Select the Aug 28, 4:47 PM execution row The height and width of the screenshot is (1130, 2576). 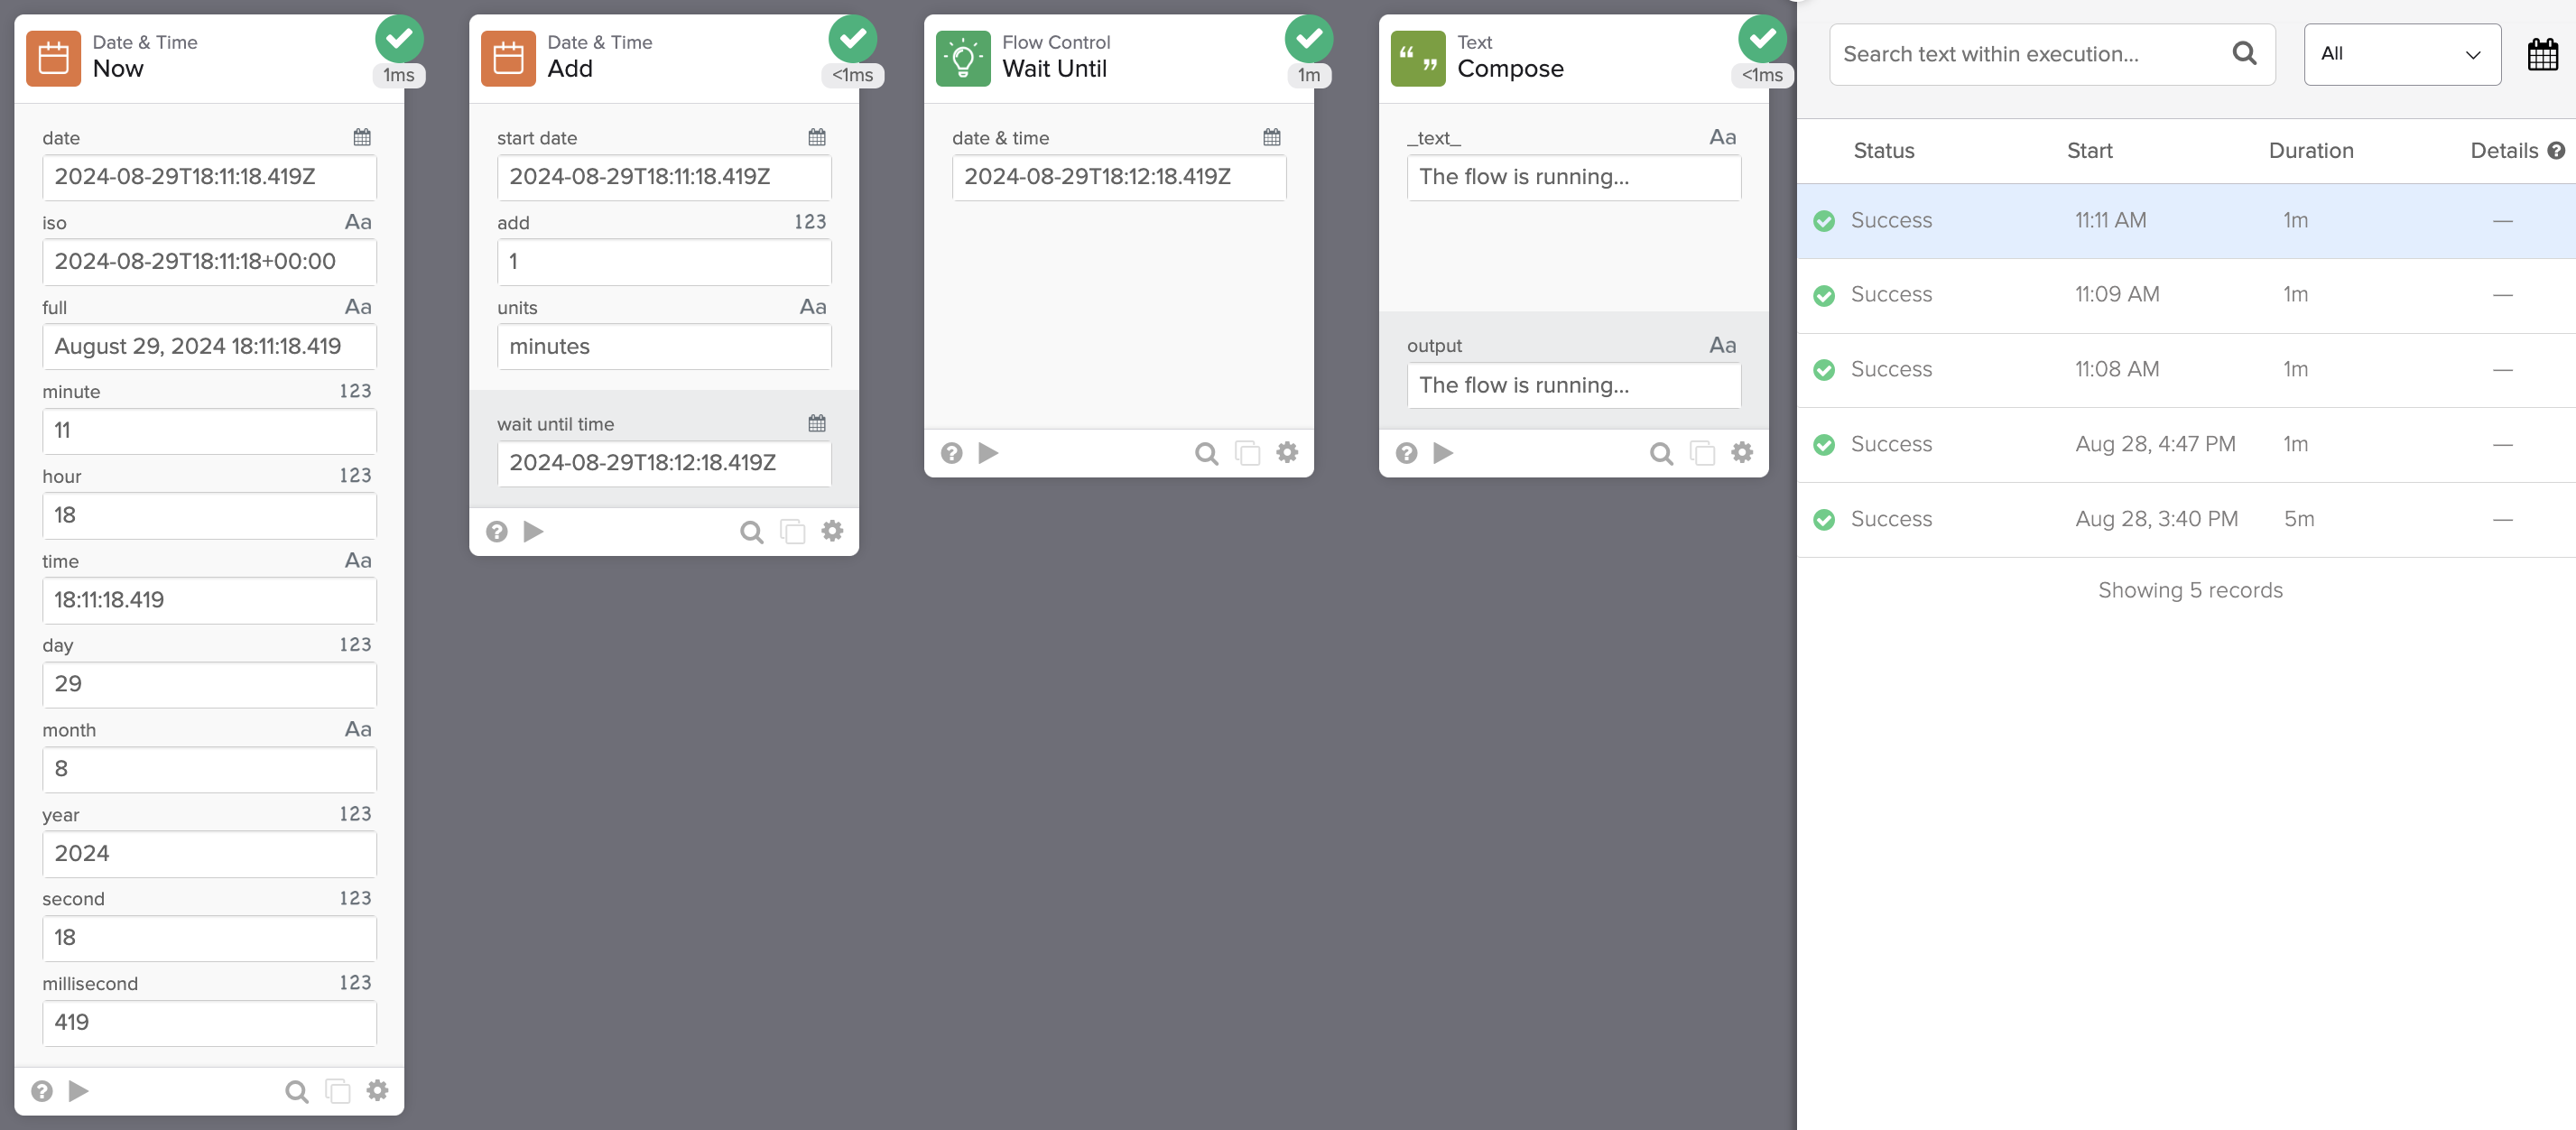2186,444
